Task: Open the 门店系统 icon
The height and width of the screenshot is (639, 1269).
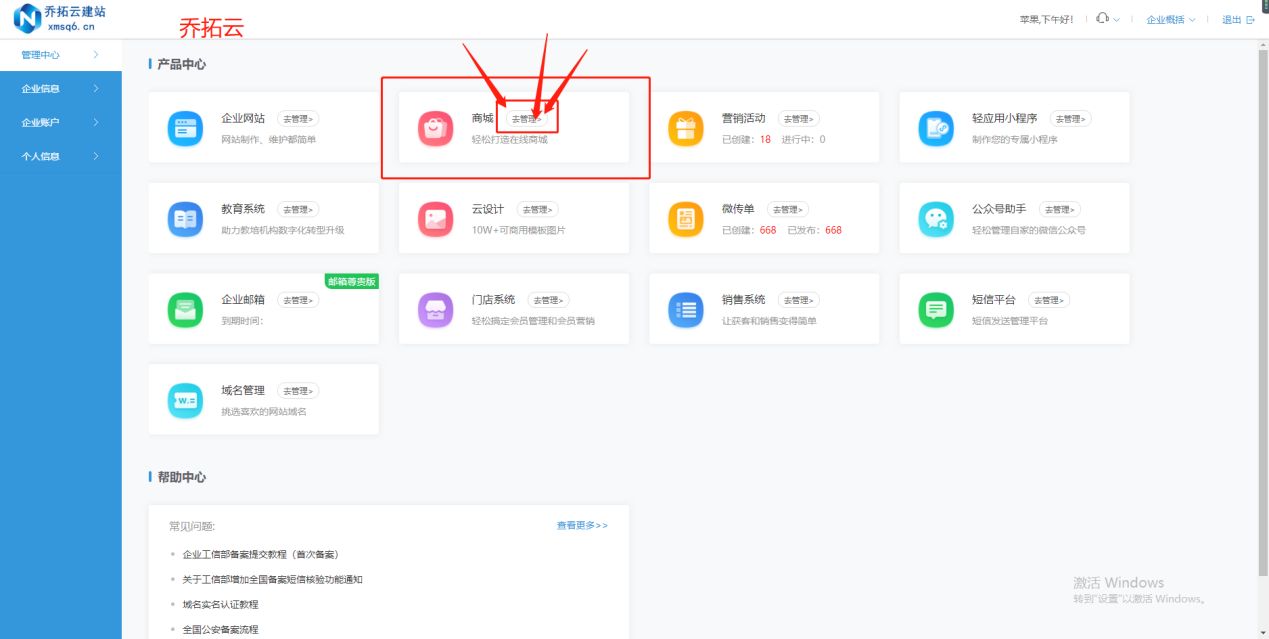Action: tap(434, 308)
